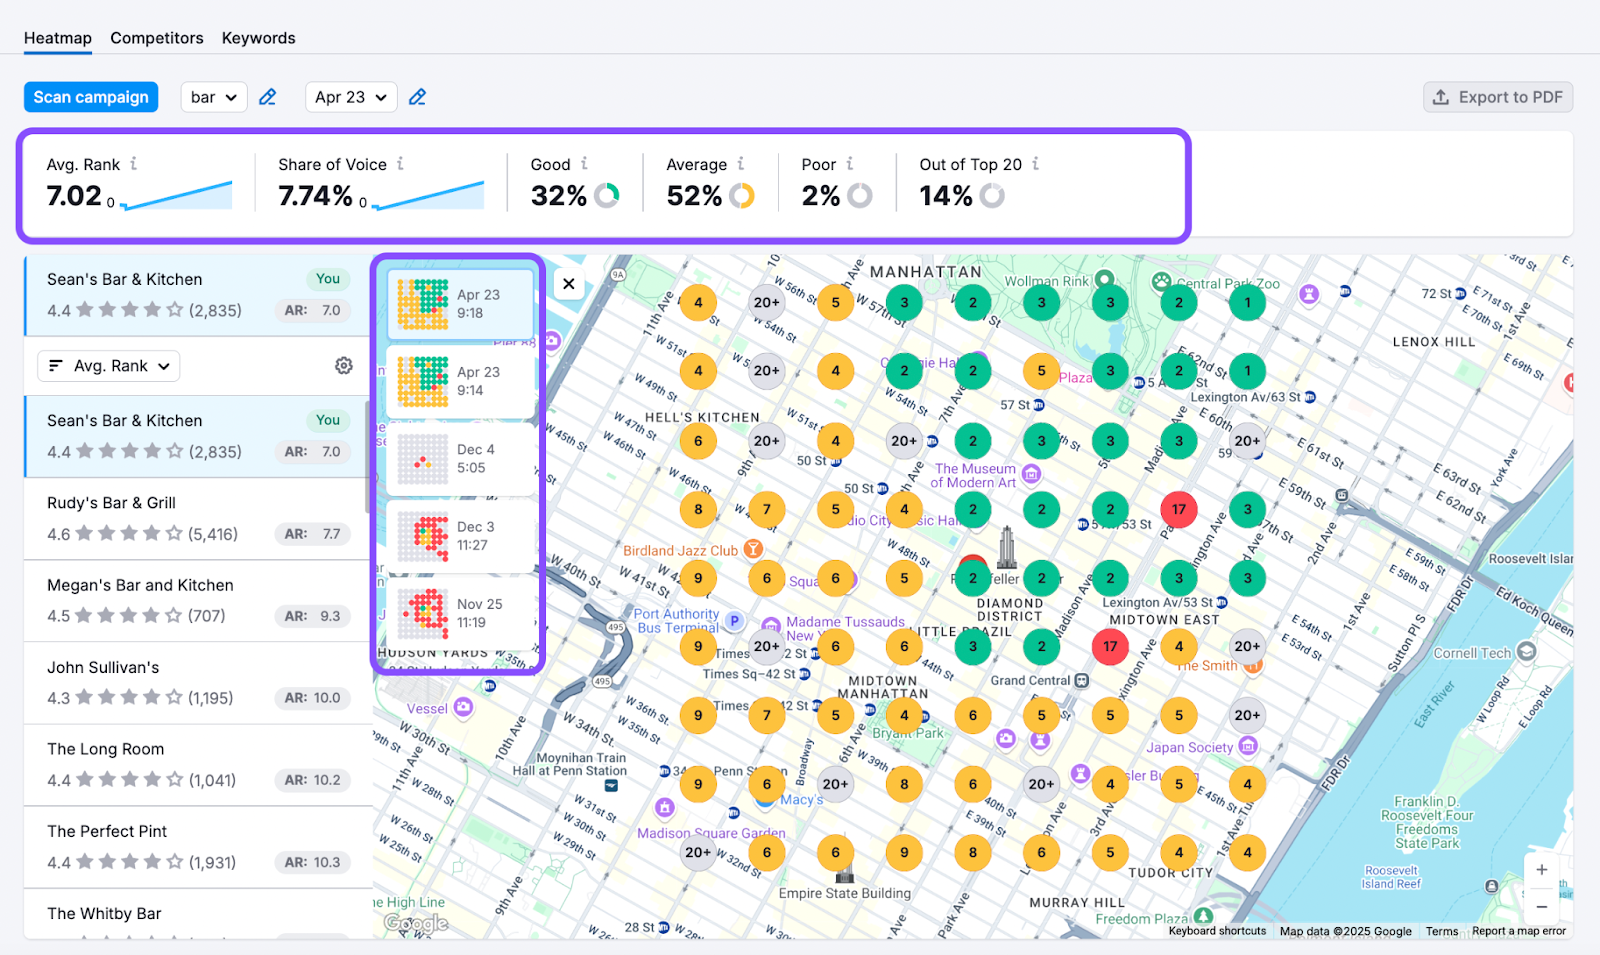1600x955 pixels.
Task: Click the Average metric info icon
Action: pos(740,163)
